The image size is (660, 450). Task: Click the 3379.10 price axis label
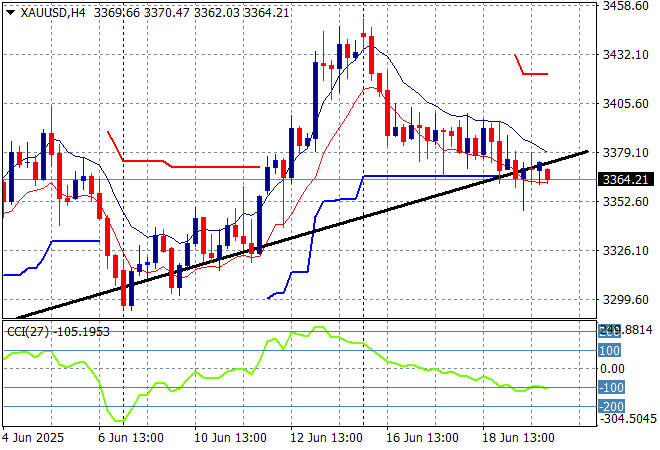625,152
